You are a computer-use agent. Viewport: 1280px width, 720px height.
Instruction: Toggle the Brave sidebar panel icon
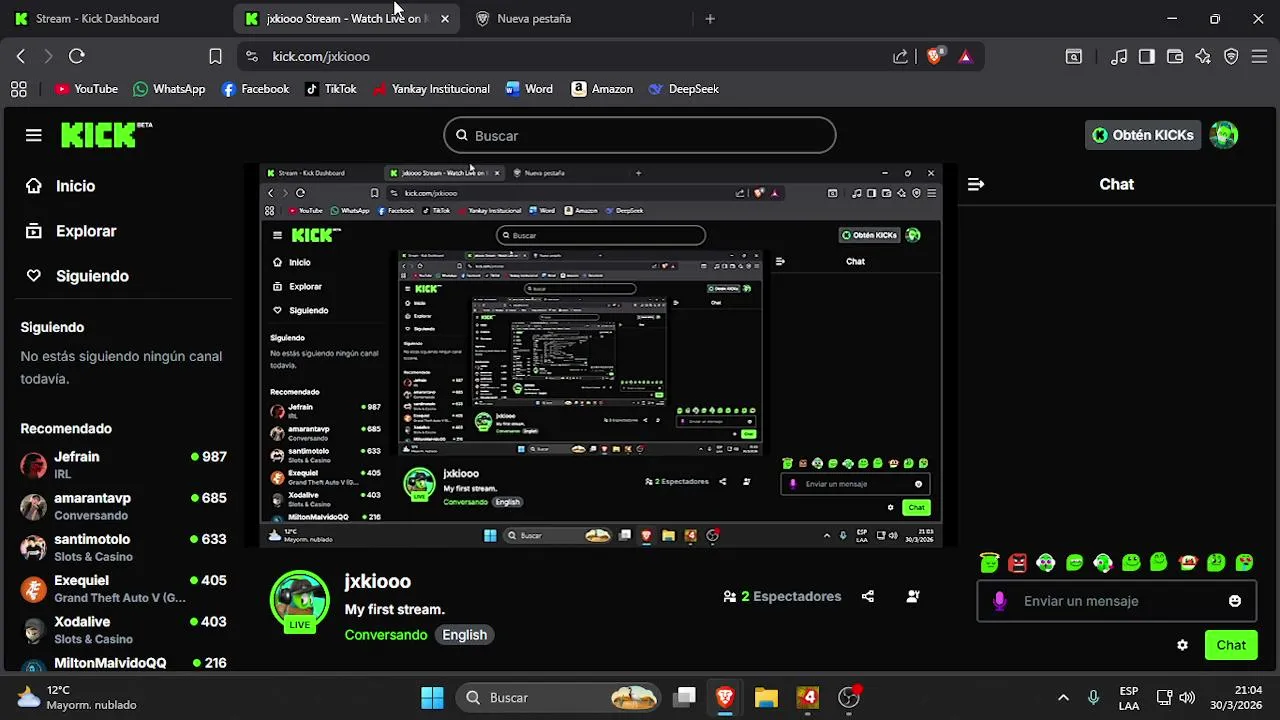tap(1147, 57)
